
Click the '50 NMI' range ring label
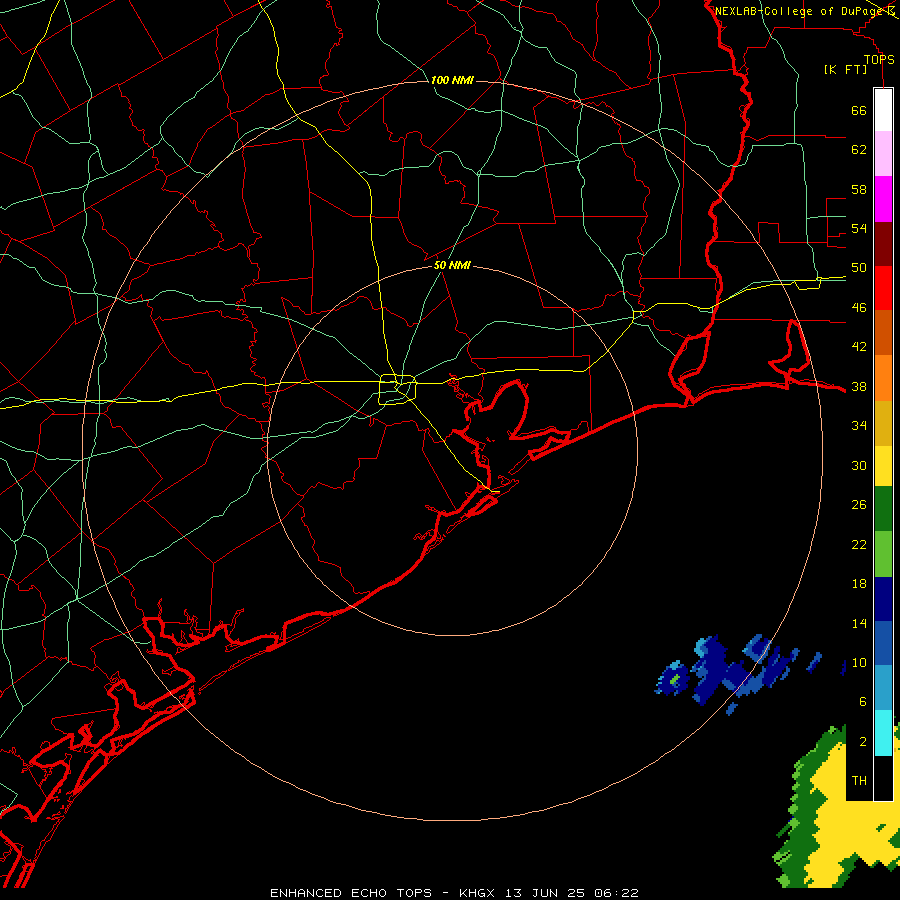point(452,265)
